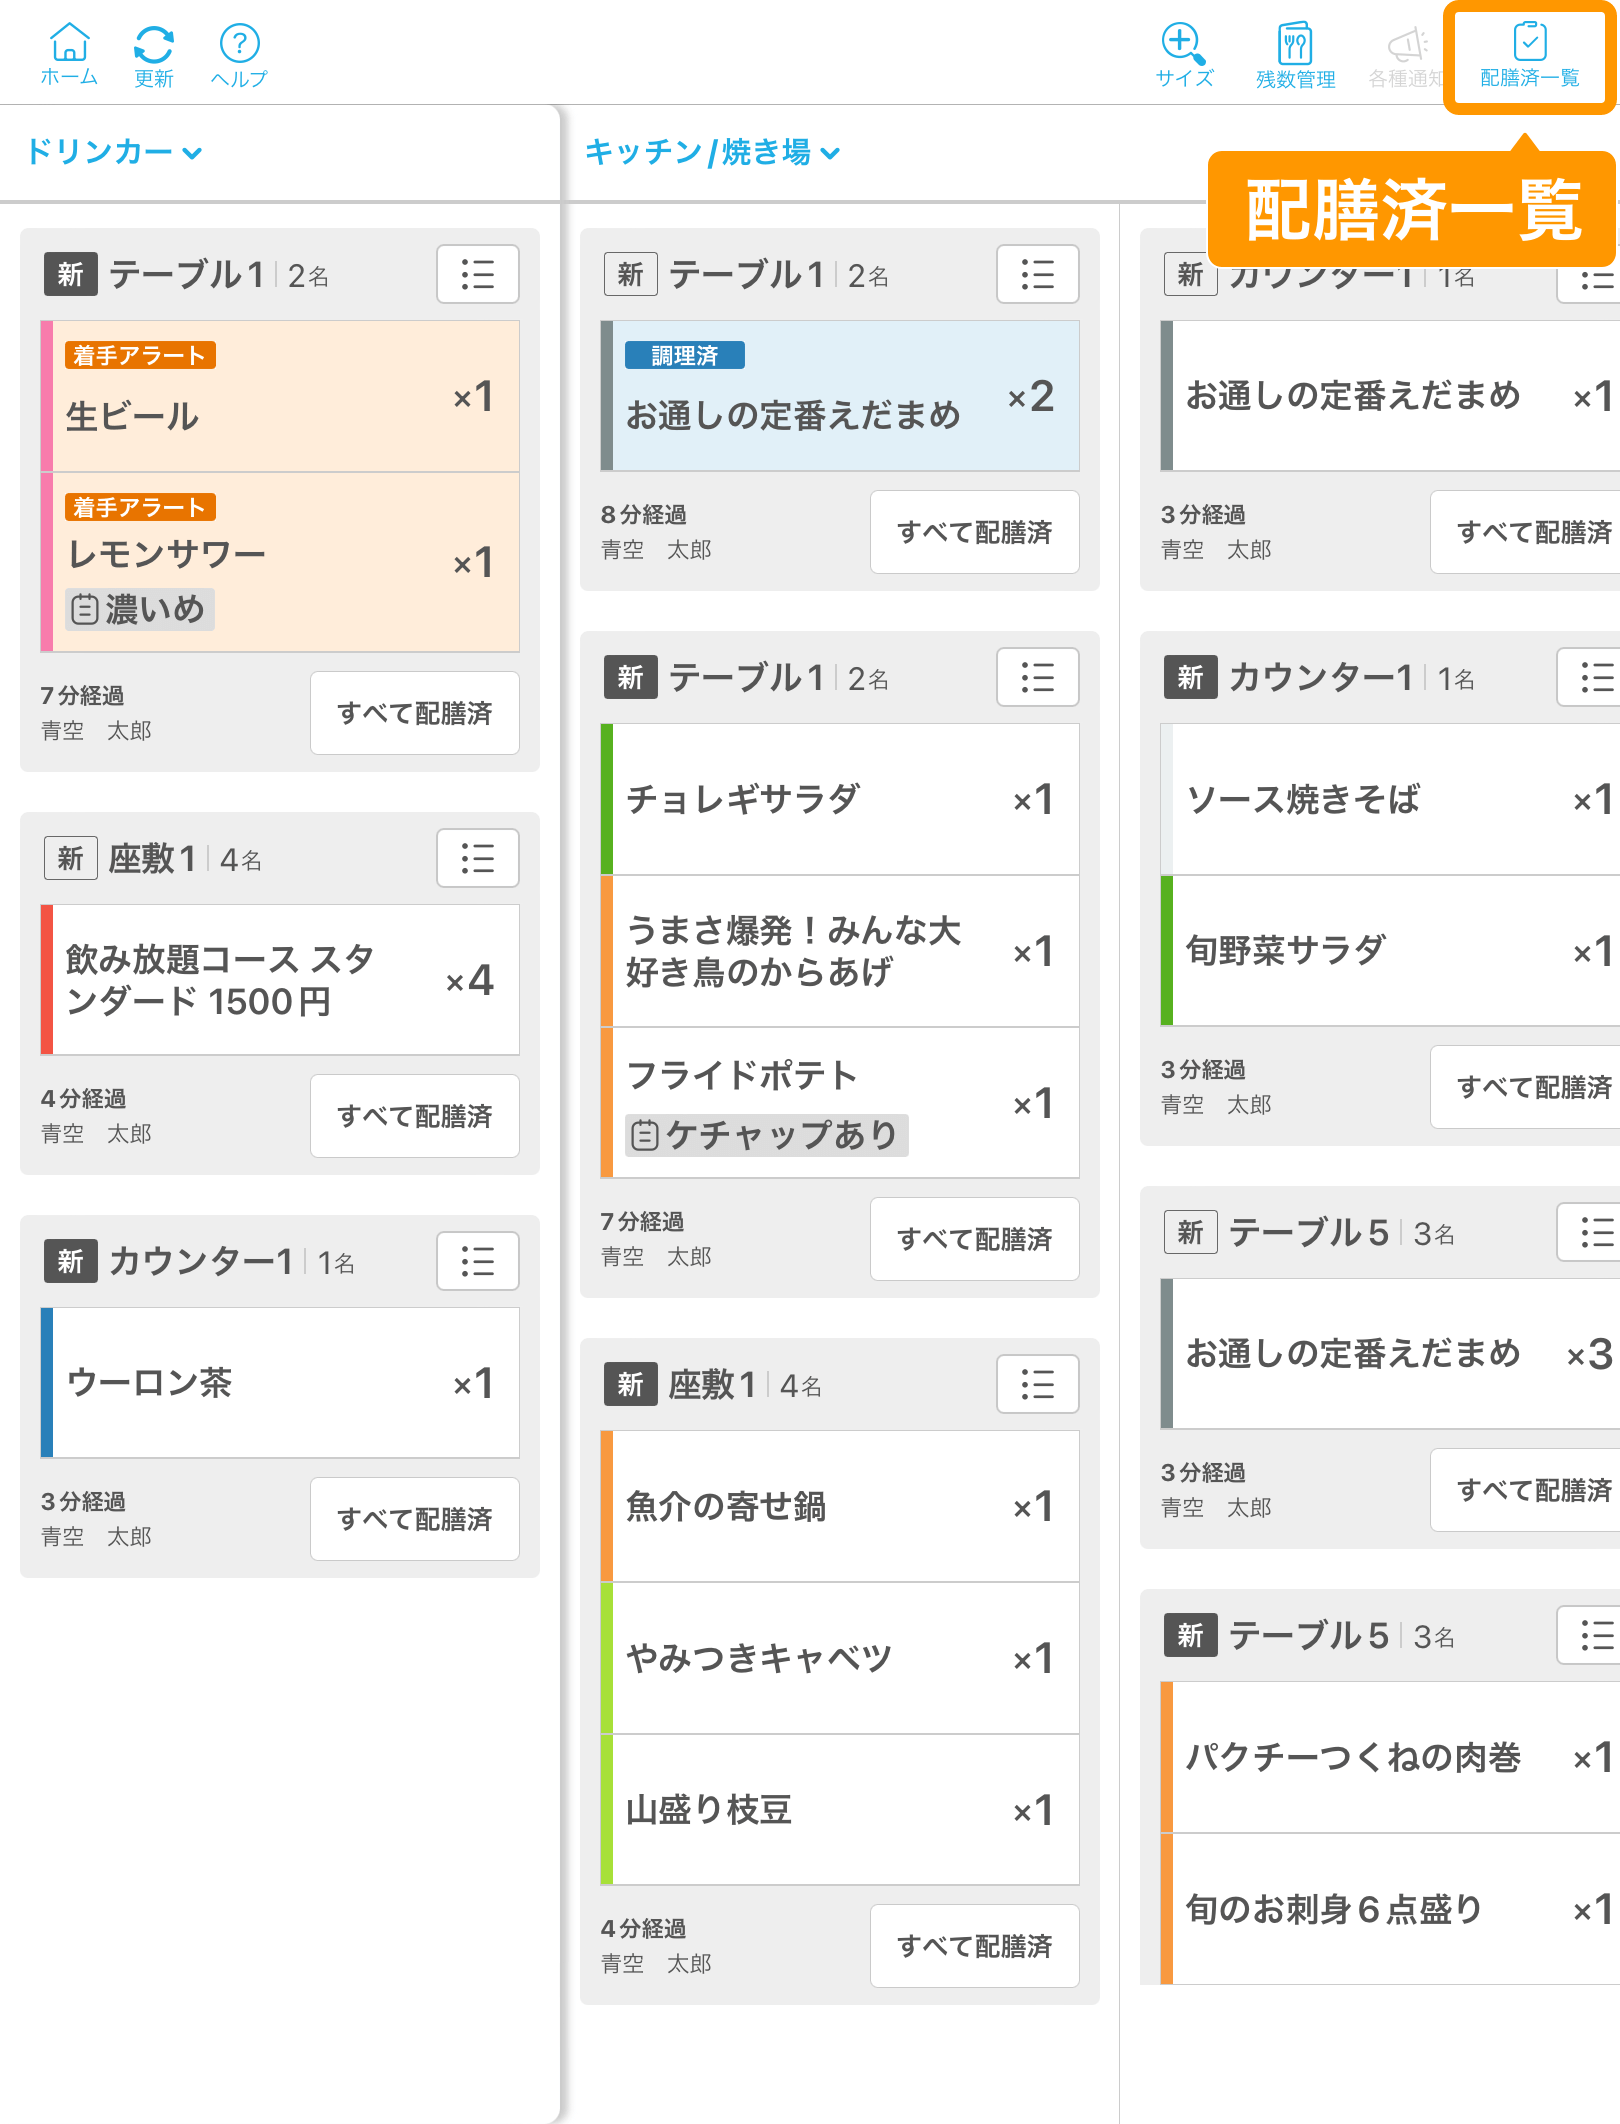
Task: Tap the サイズ zoom icon
Action: (x=1184, y=55)
